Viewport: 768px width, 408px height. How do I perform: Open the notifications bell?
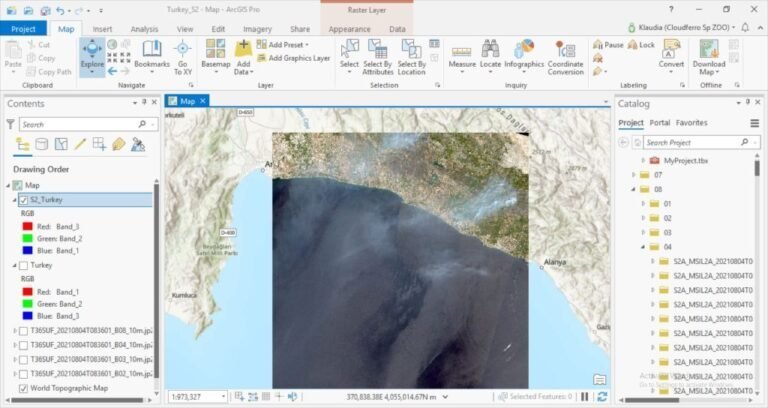745,27
